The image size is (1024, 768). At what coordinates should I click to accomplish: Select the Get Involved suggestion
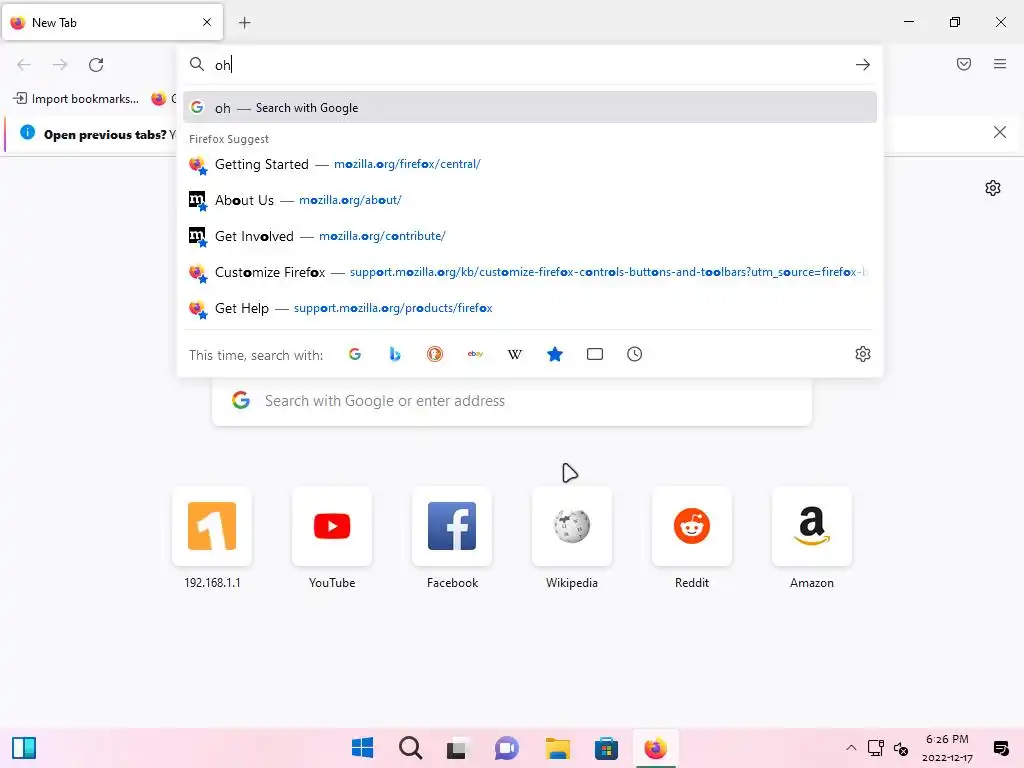[x=530, y=236]
